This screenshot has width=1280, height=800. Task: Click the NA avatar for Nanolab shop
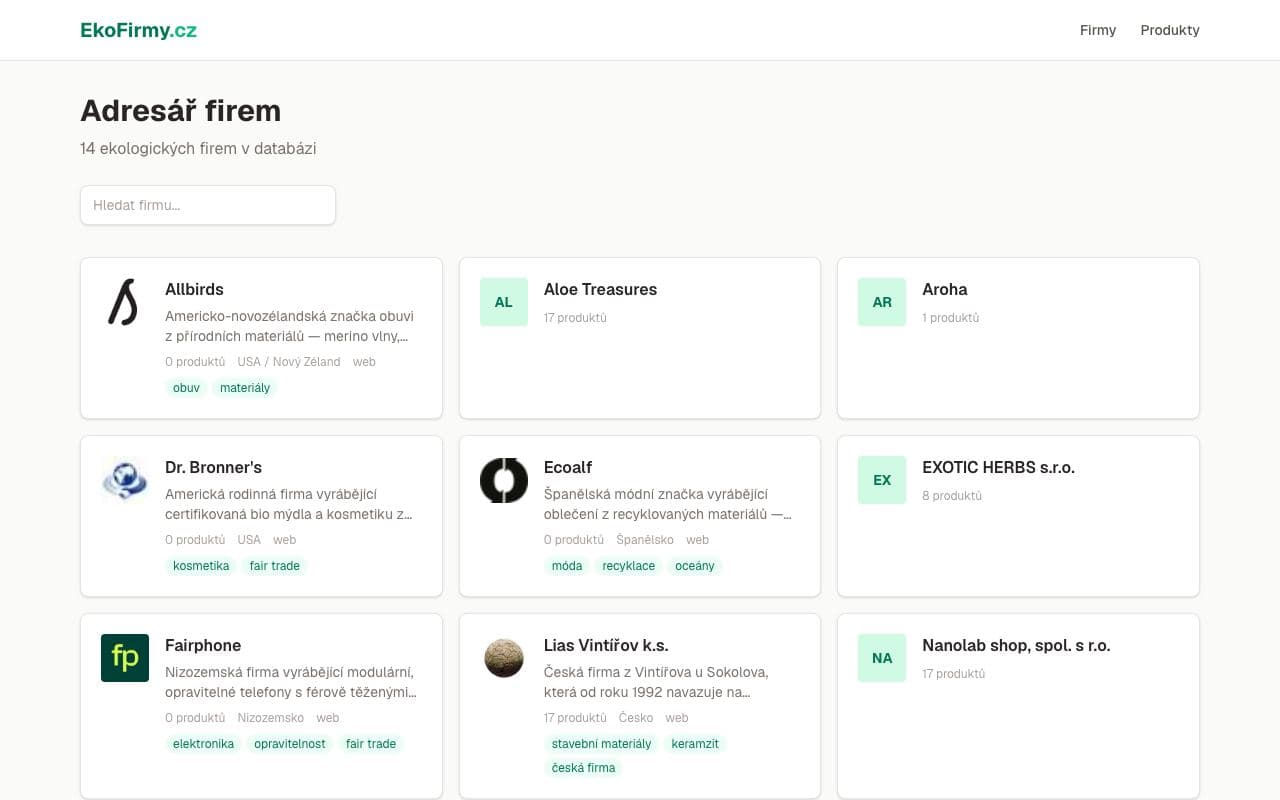pos(882,658)
